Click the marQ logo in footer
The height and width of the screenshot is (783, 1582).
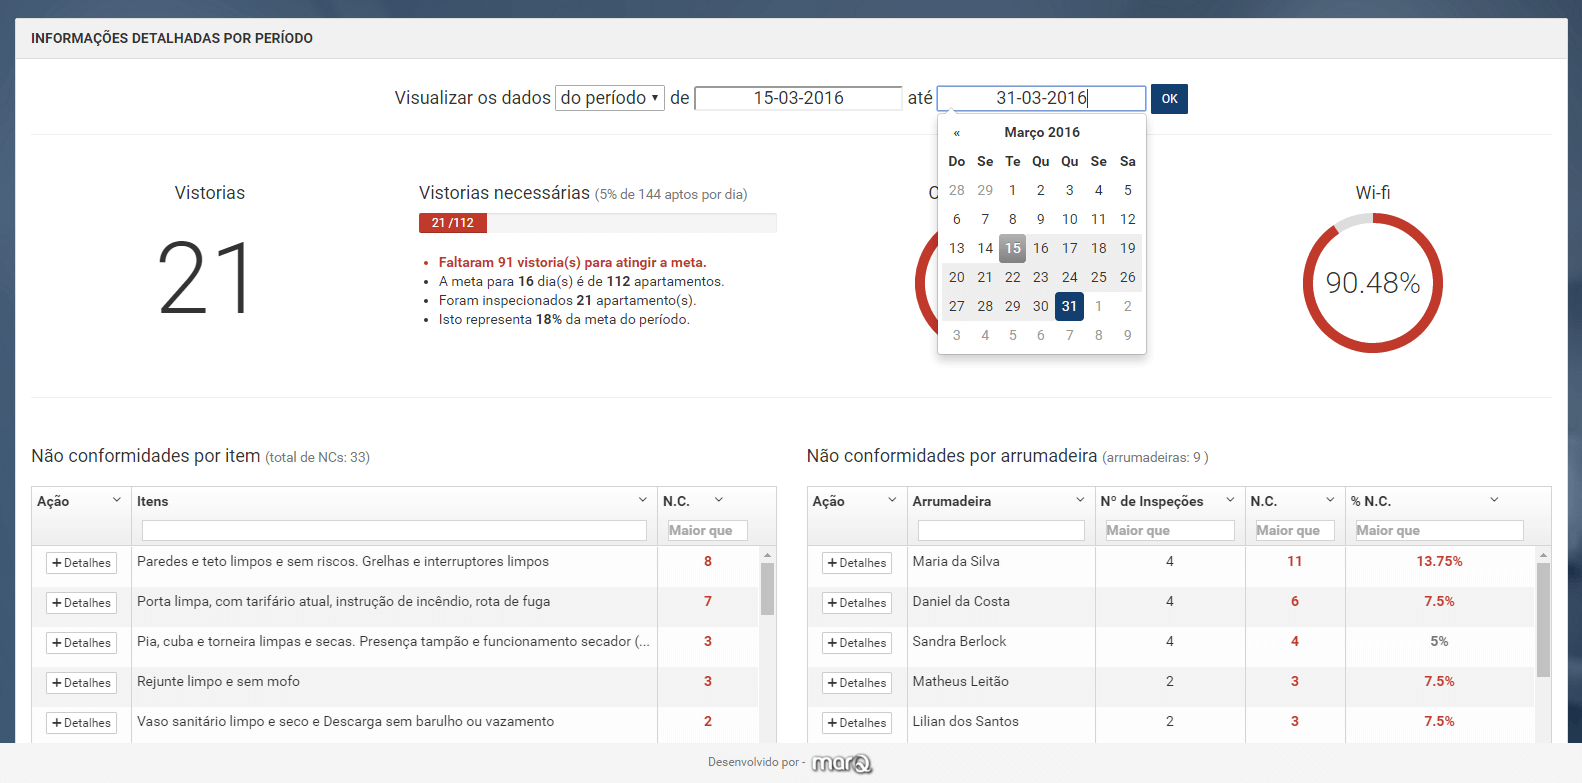[841, 763]
